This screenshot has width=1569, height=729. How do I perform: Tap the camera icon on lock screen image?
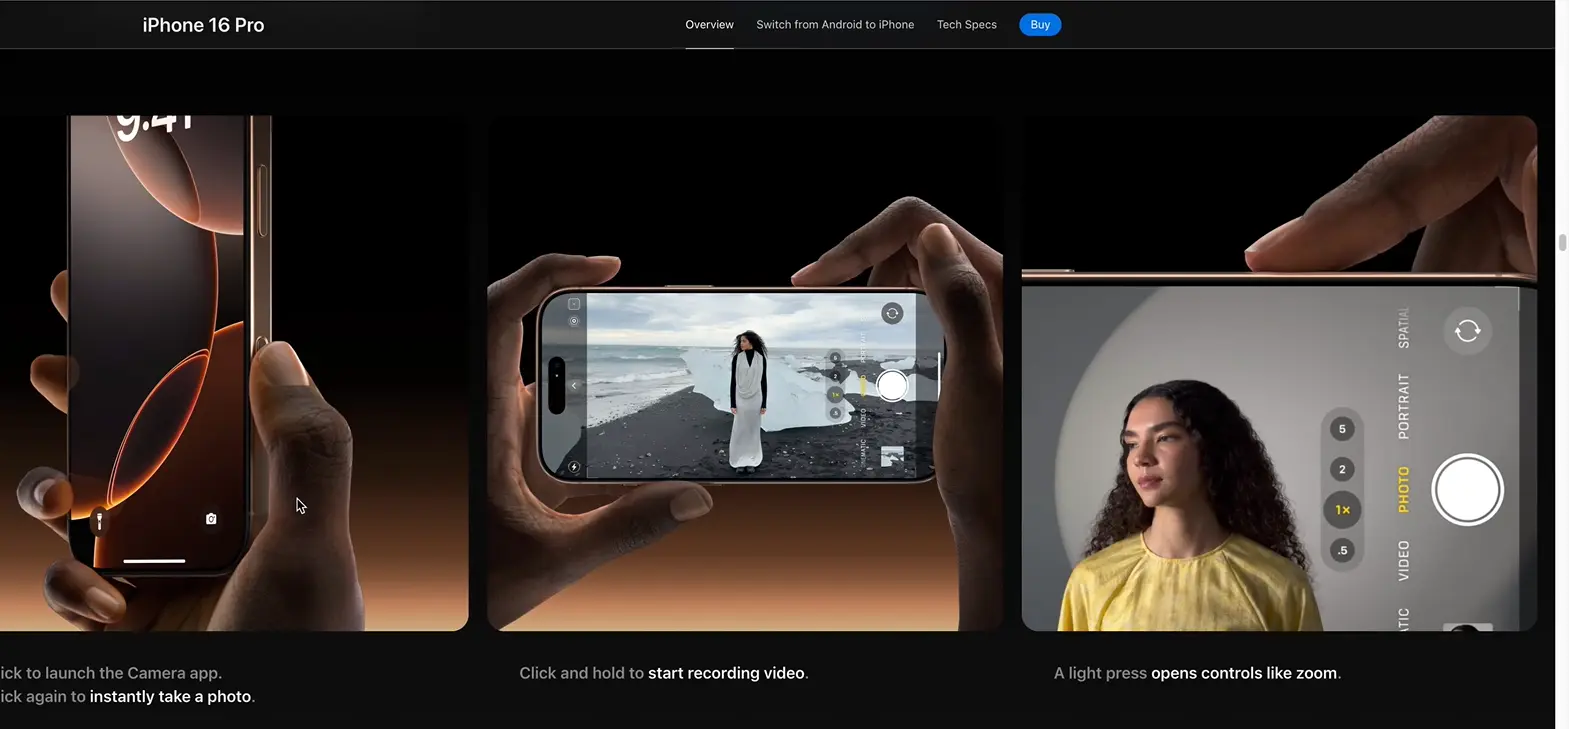211,519
